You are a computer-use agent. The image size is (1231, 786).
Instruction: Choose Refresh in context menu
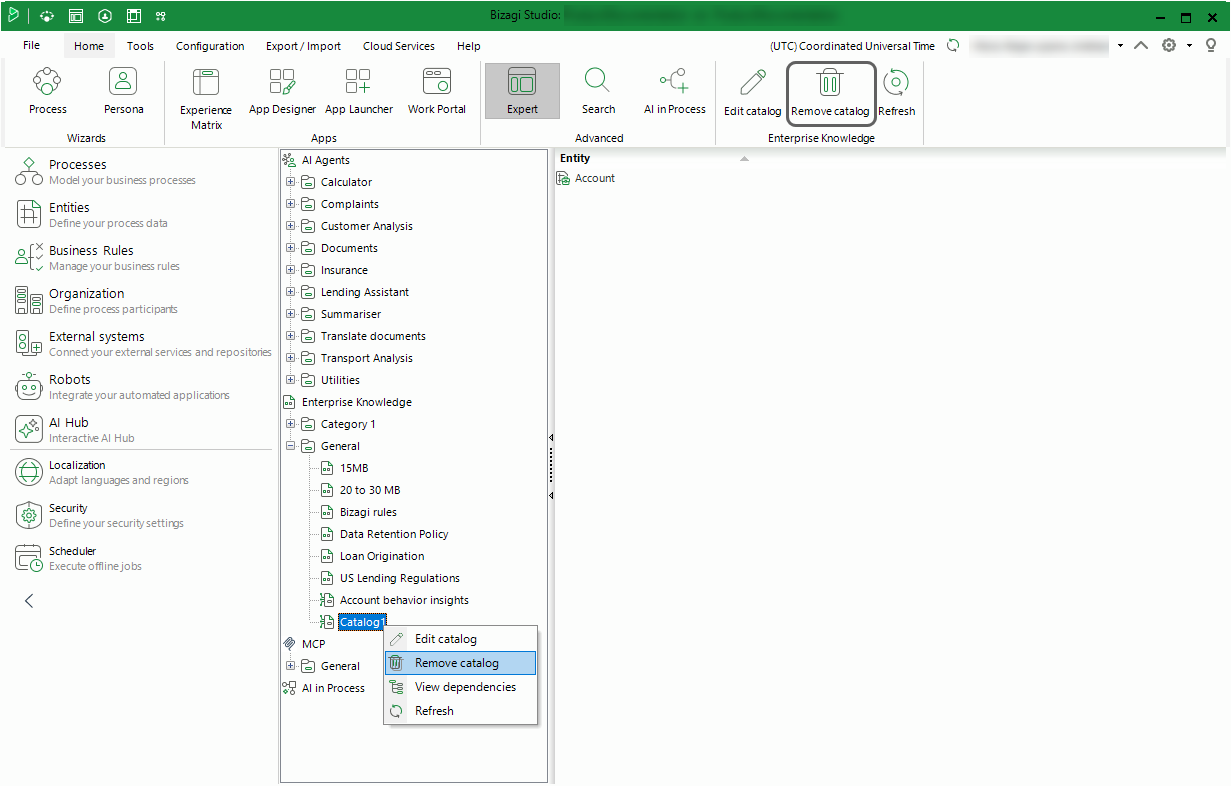[461, 711]
